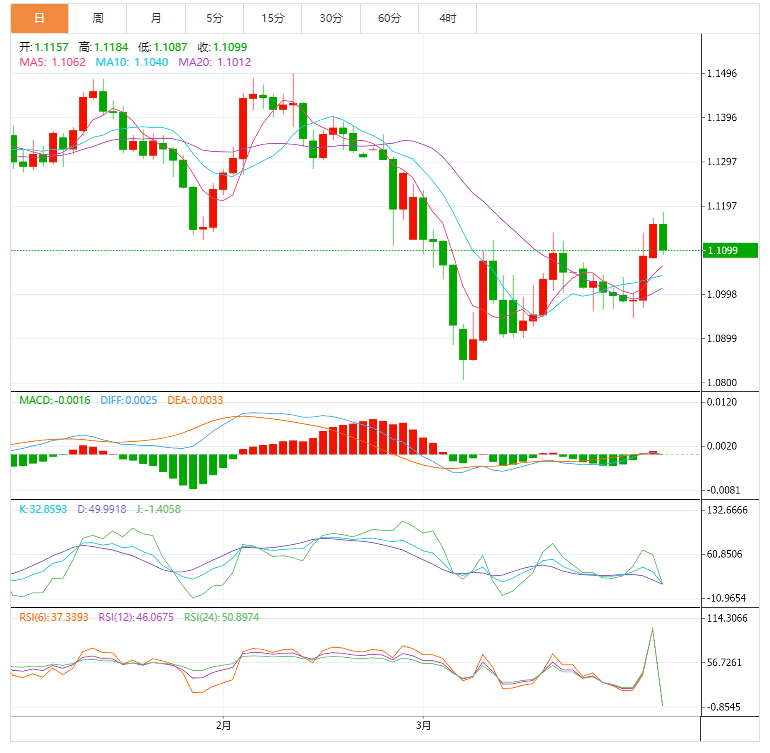Click the DIFF: 0.0025 indicator label
The image size is (770, 753).
[129, 400]
